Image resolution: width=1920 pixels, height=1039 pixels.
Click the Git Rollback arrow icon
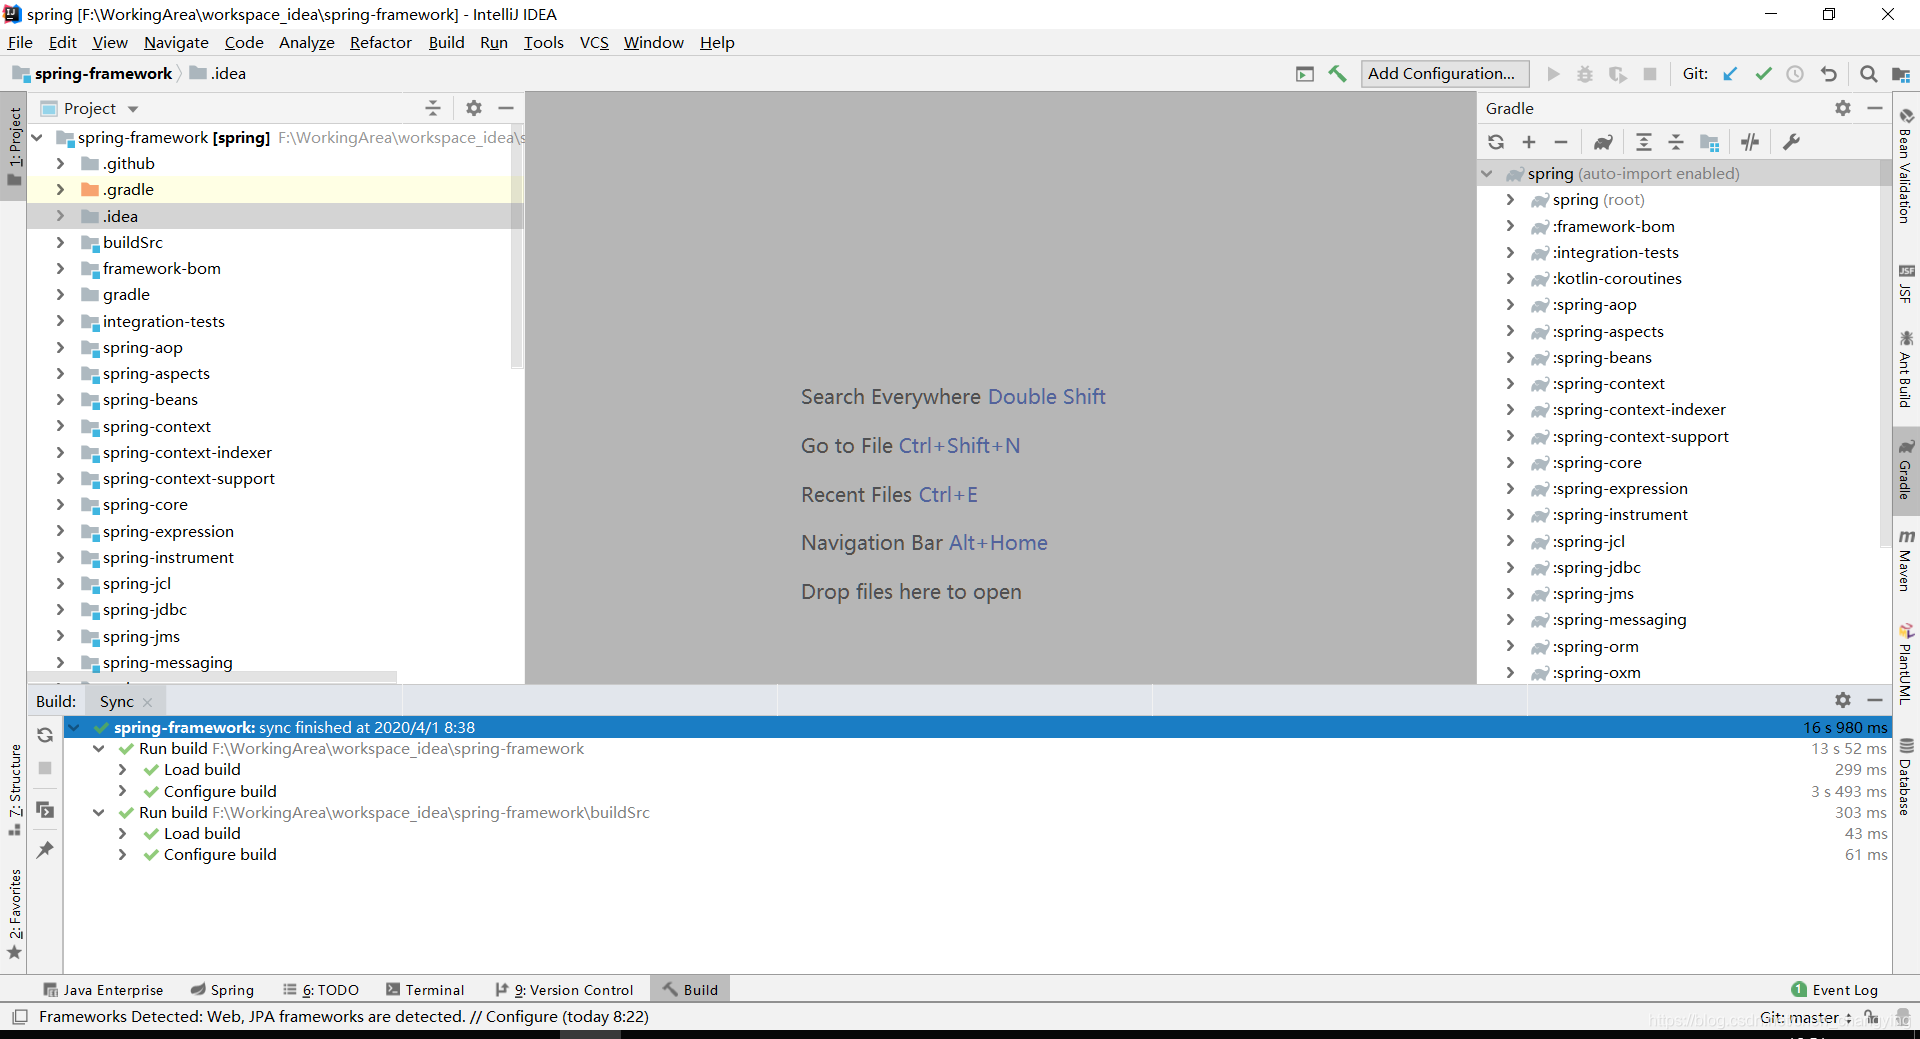coord(1828,74)
